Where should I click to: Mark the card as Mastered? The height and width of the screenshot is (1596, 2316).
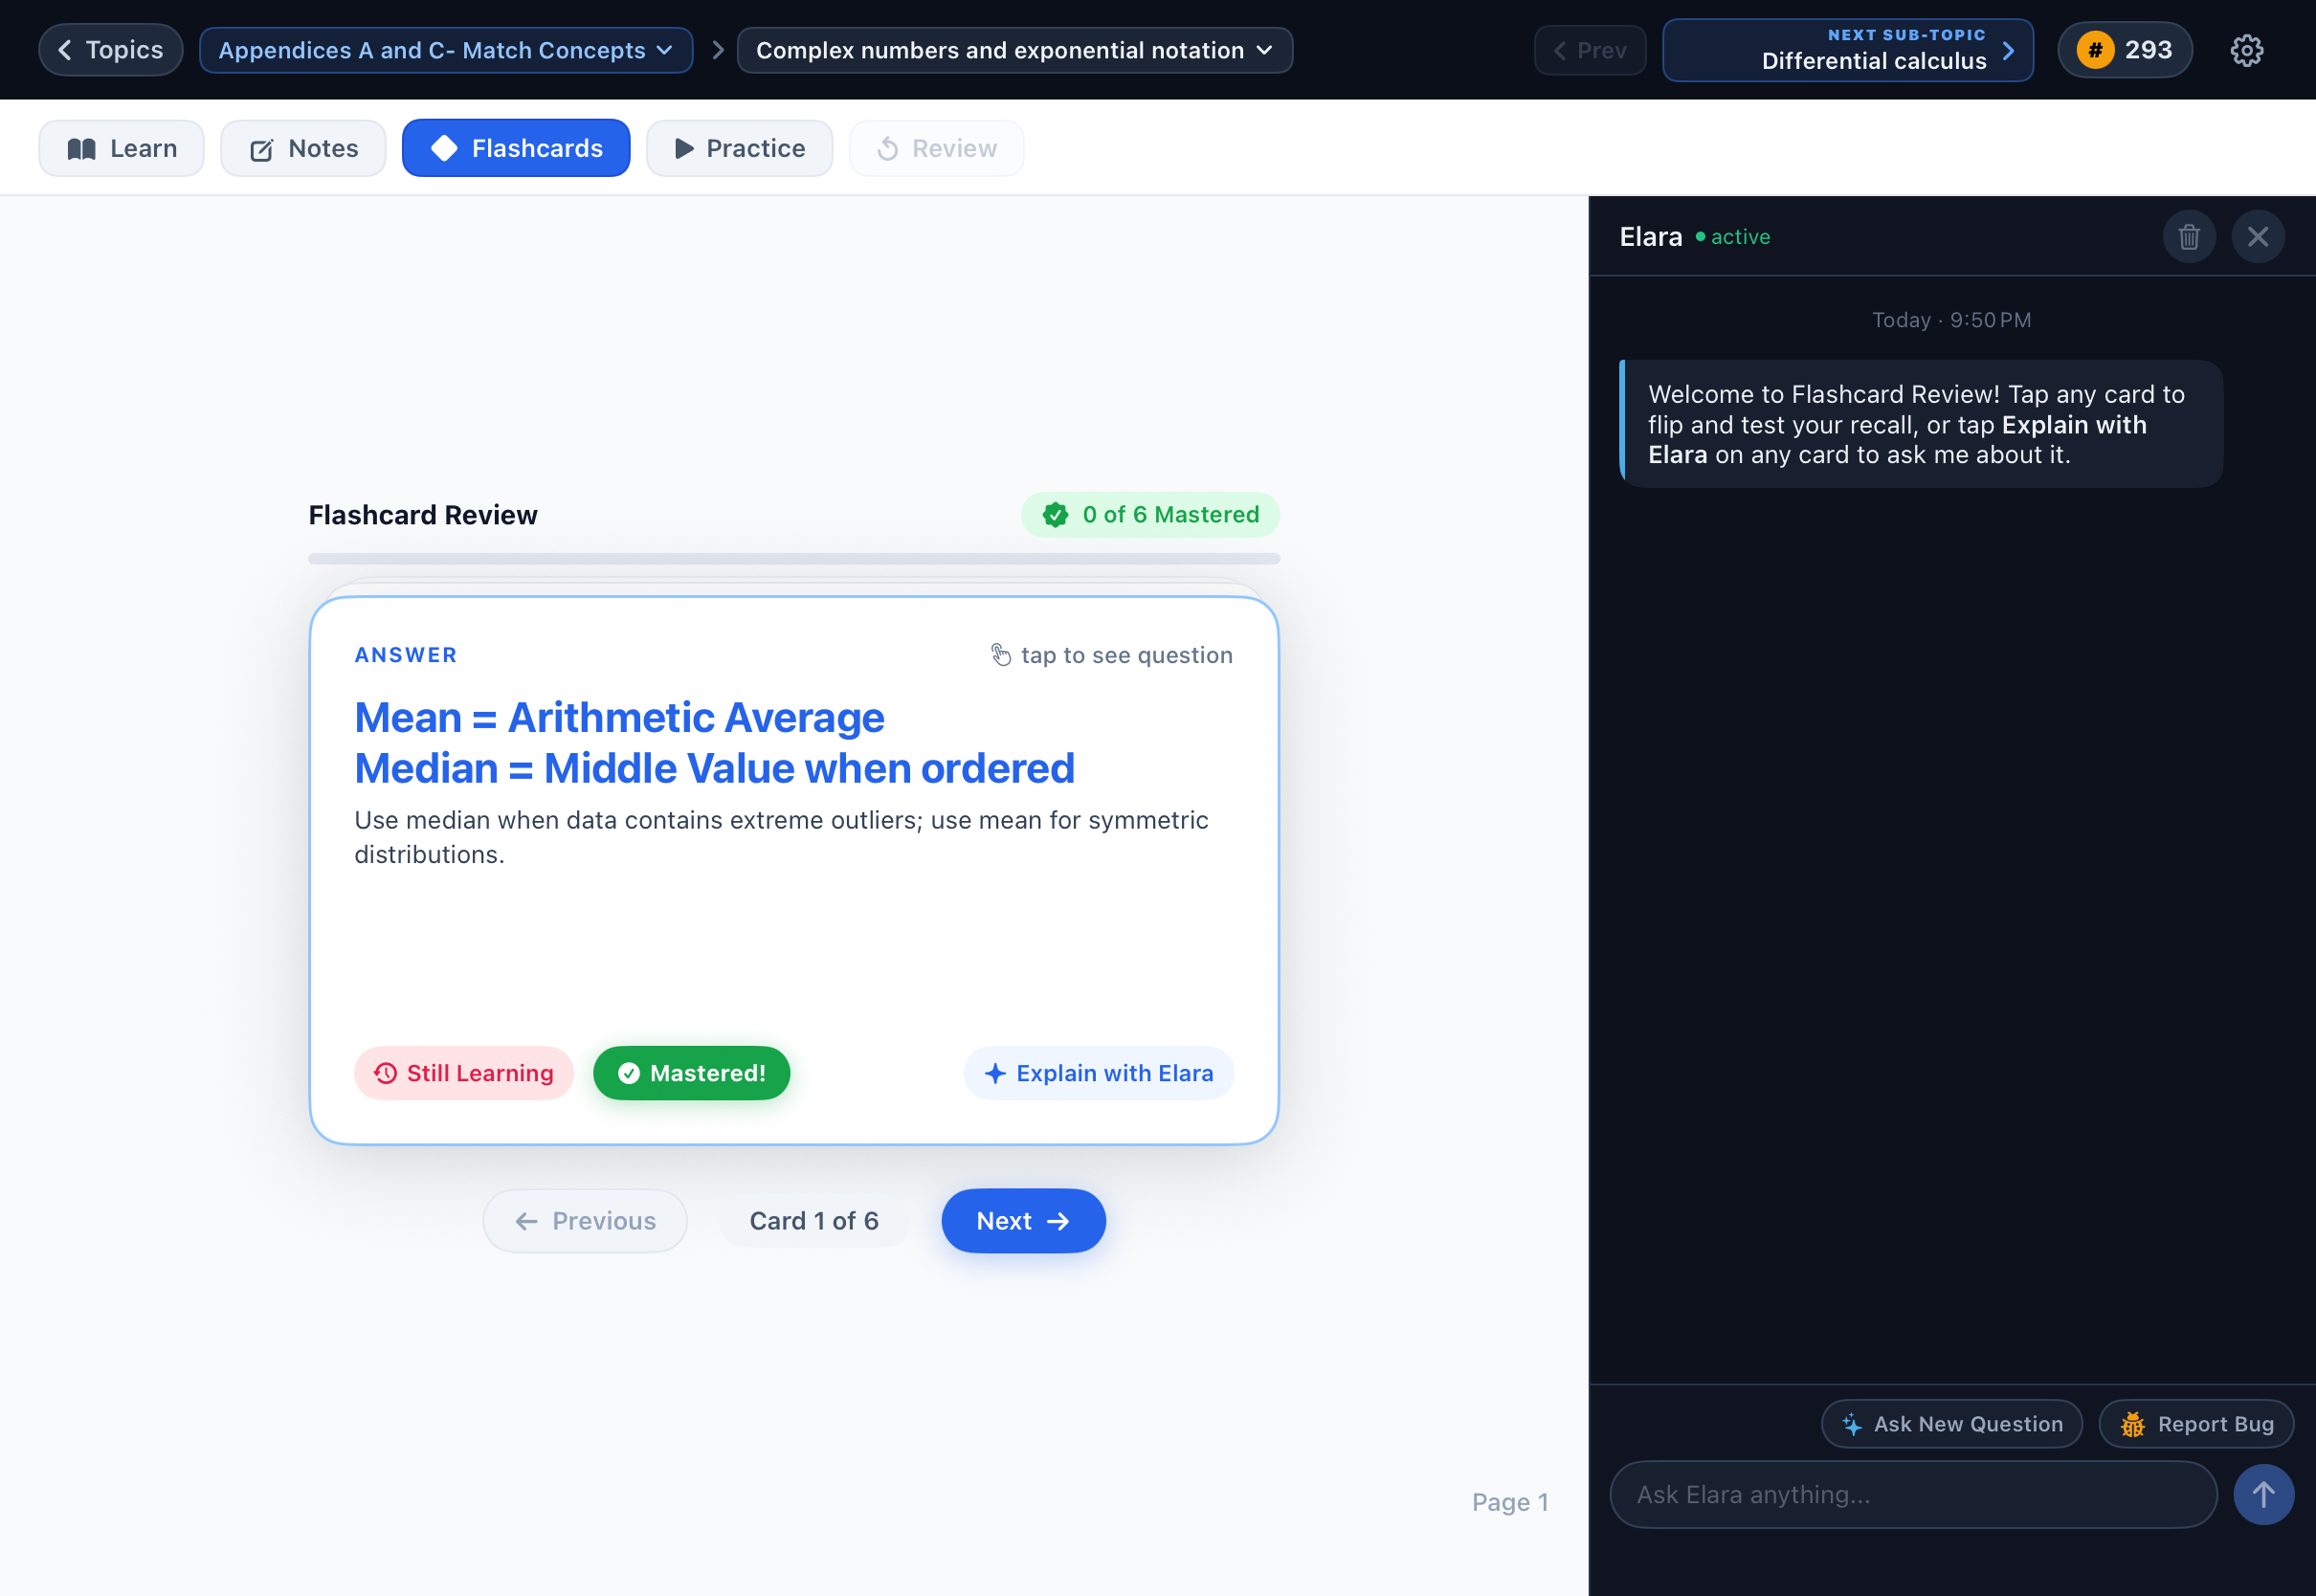(x=692, y=1073)
